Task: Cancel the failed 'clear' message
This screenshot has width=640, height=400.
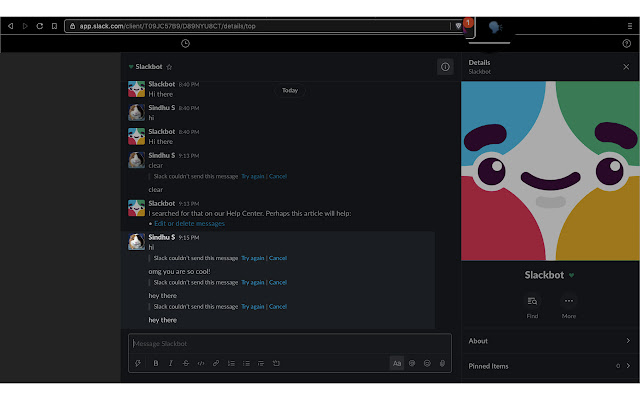Action: 278,176
